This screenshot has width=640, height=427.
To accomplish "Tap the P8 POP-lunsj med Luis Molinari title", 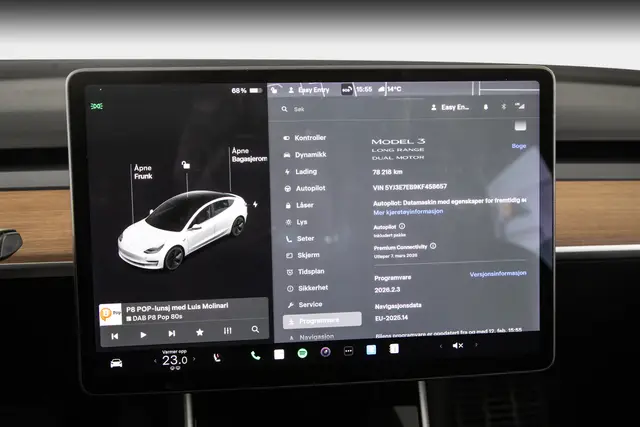I will [177, 307].
